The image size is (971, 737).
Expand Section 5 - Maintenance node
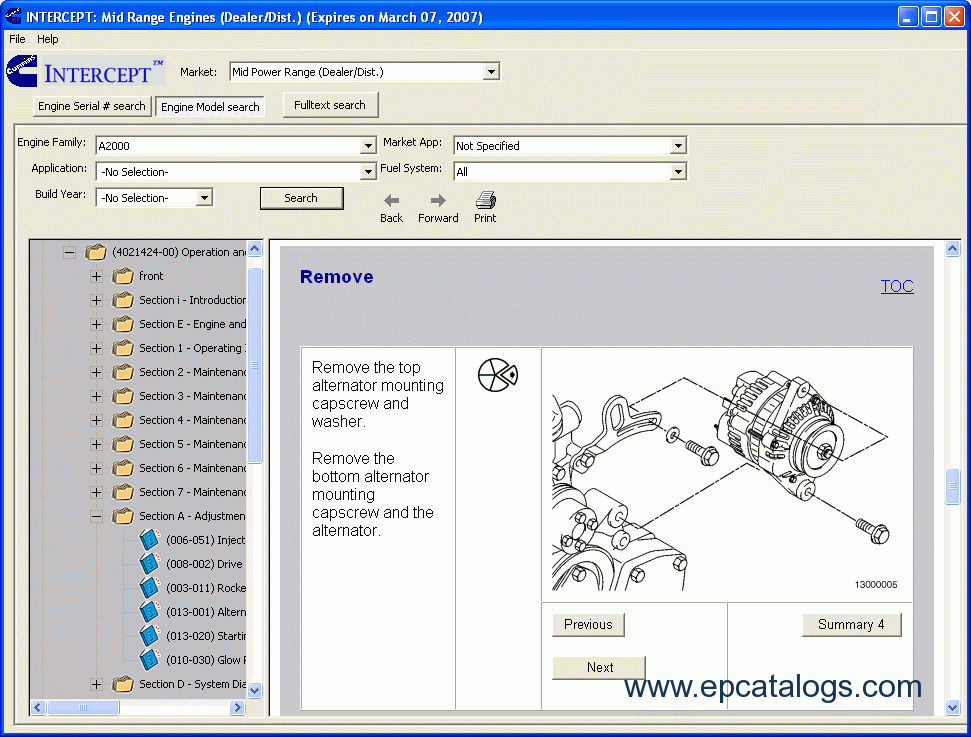(96, 444)
